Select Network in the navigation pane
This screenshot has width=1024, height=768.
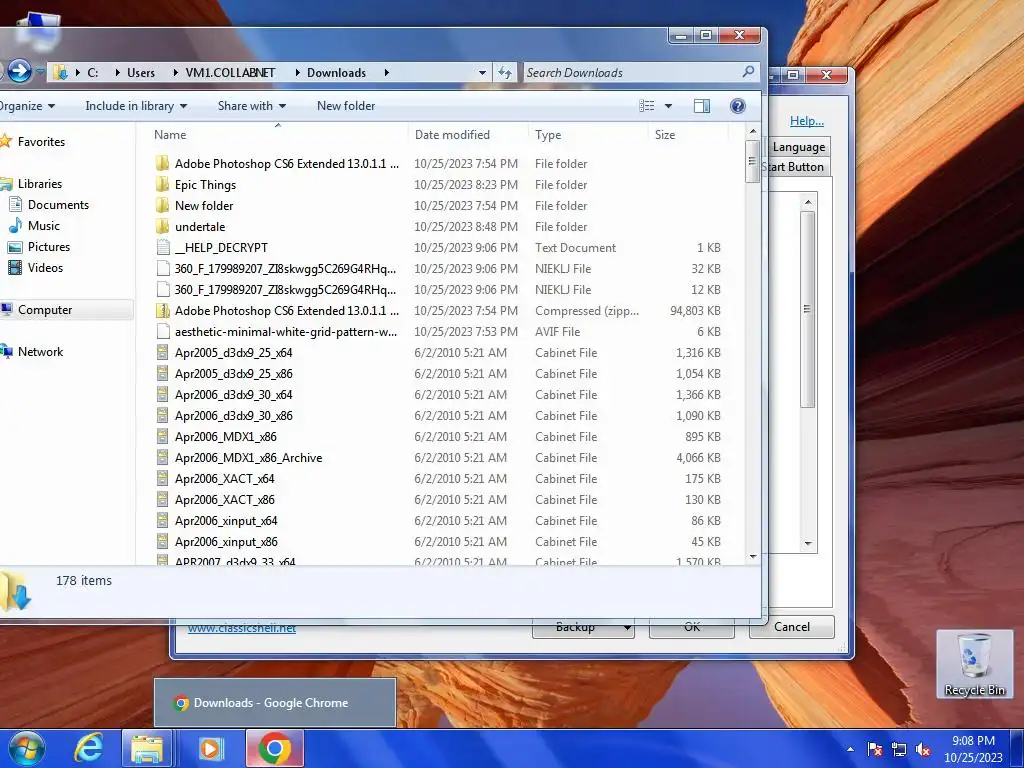coord(40,351)
